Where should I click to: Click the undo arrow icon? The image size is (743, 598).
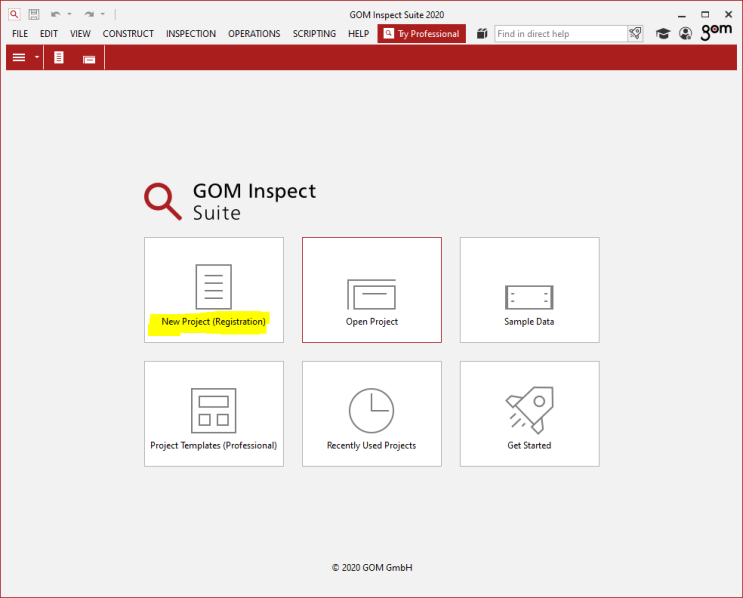(55, 15)
